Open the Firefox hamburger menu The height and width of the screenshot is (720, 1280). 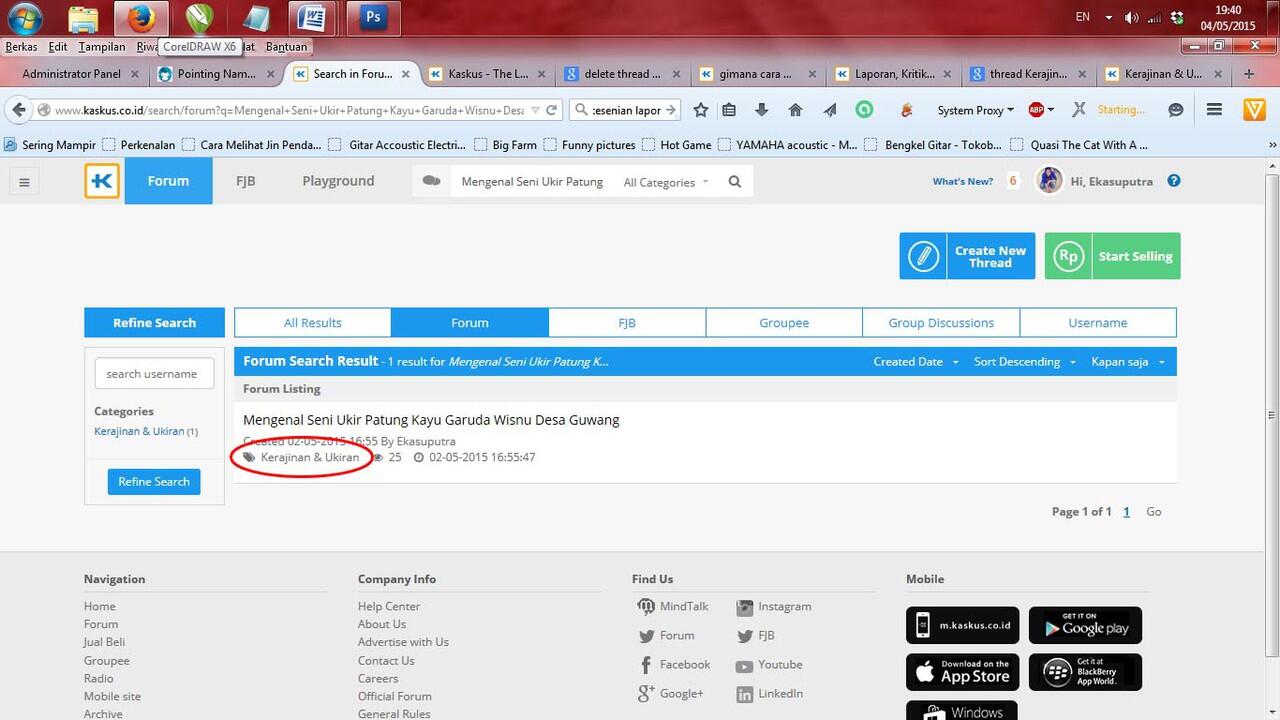[1215, 110]
